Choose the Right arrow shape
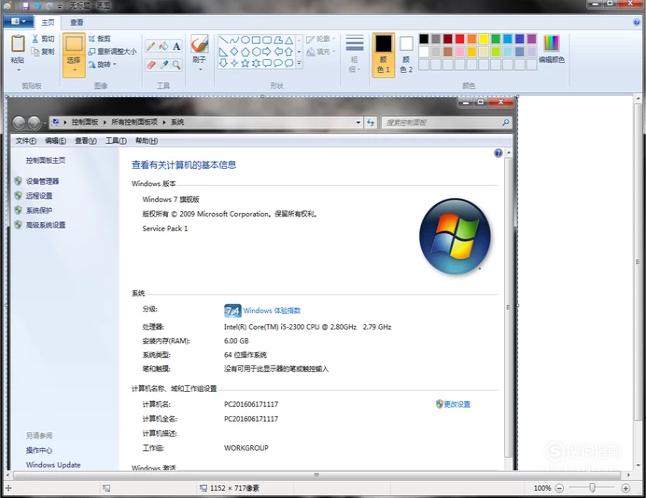This screenshot has height=498, width=646. 267,52
